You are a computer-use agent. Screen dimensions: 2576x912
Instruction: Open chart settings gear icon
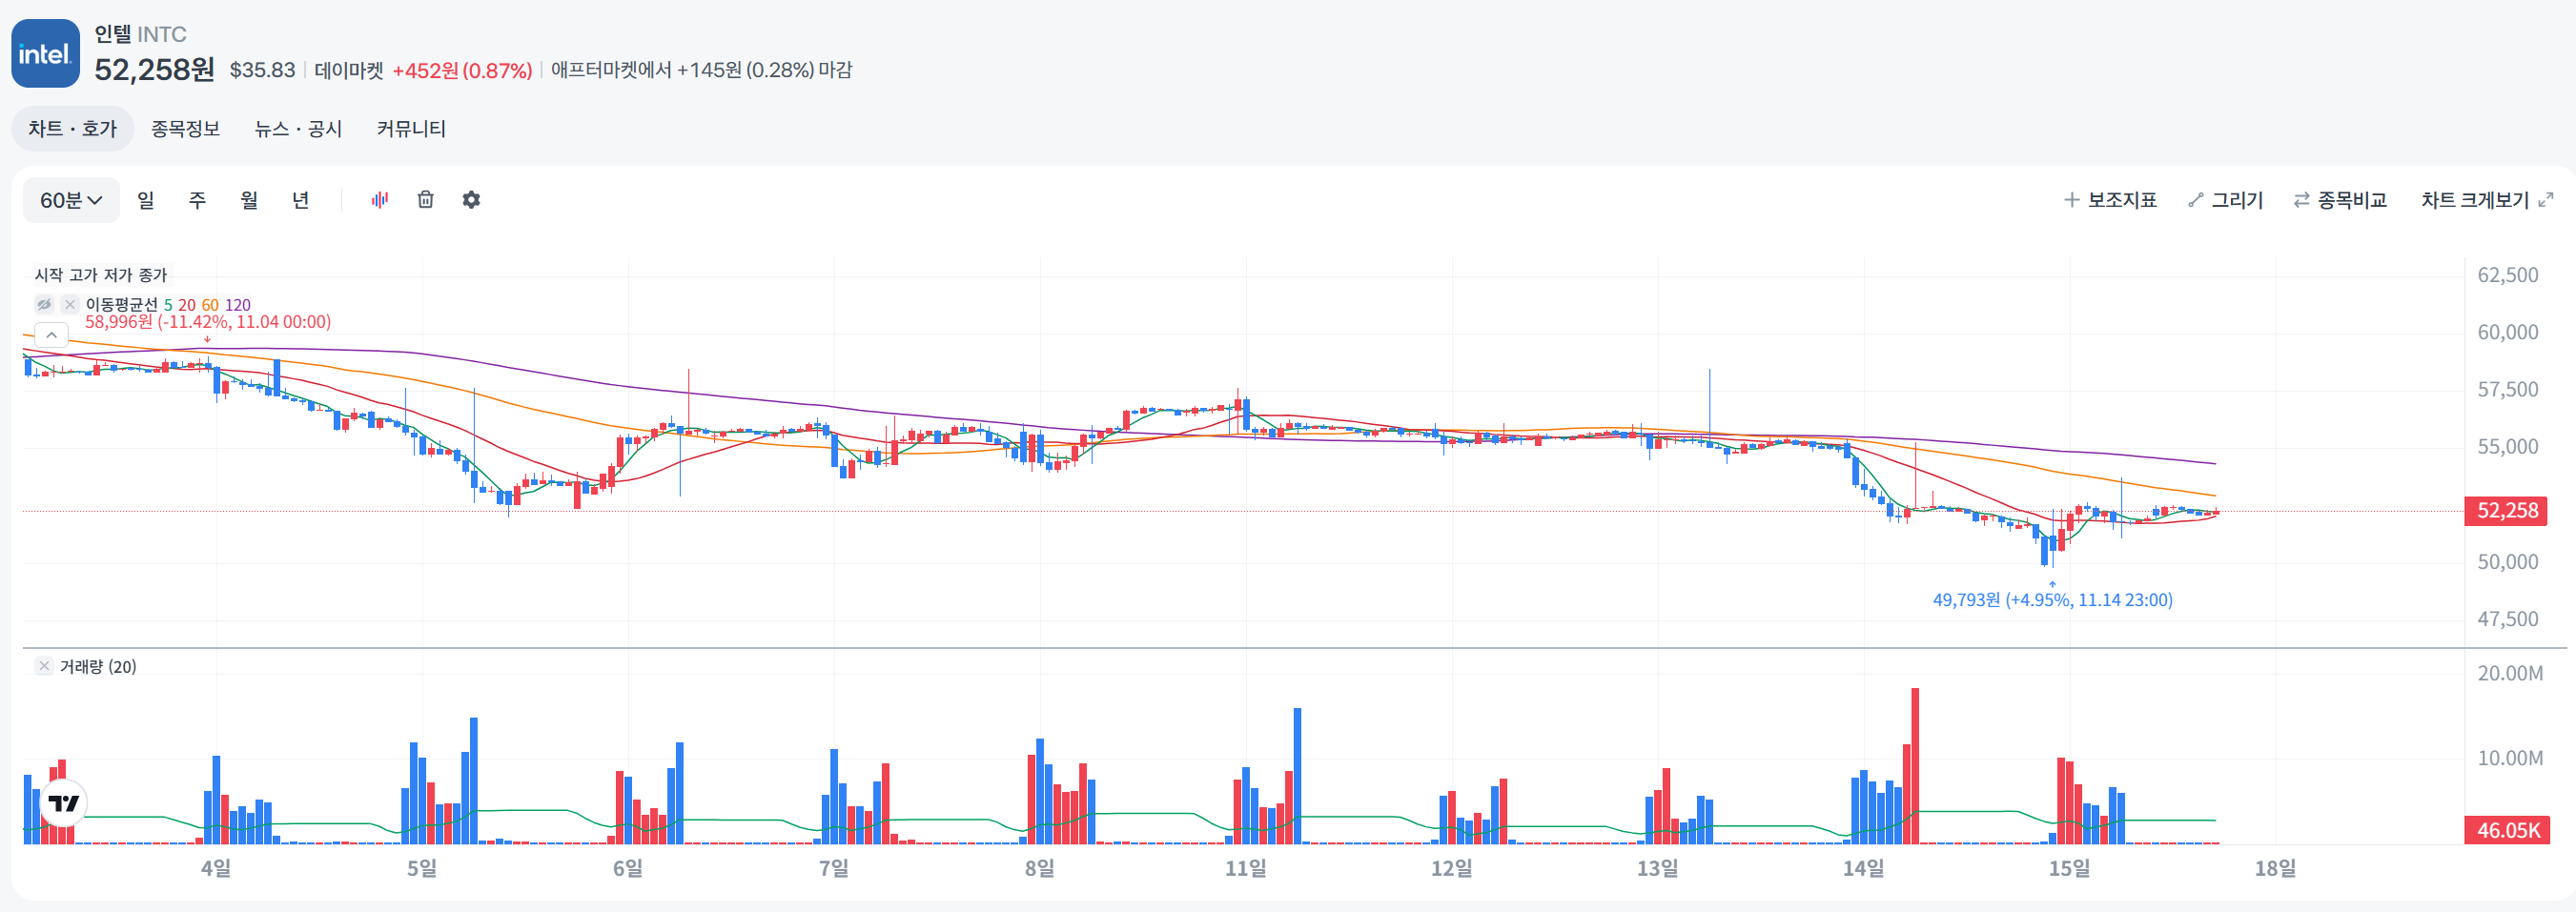coord(472,200)
